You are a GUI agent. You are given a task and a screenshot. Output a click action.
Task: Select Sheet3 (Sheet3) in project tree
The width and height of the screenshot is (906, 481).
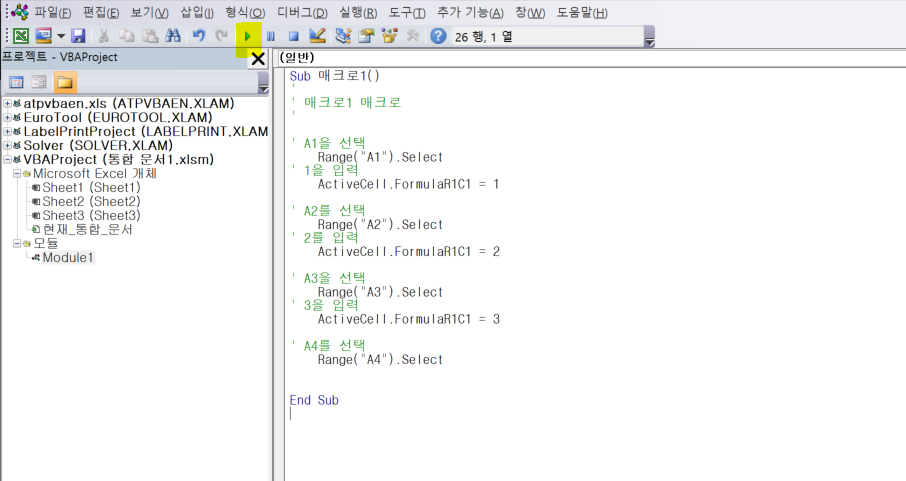point(91,215)
